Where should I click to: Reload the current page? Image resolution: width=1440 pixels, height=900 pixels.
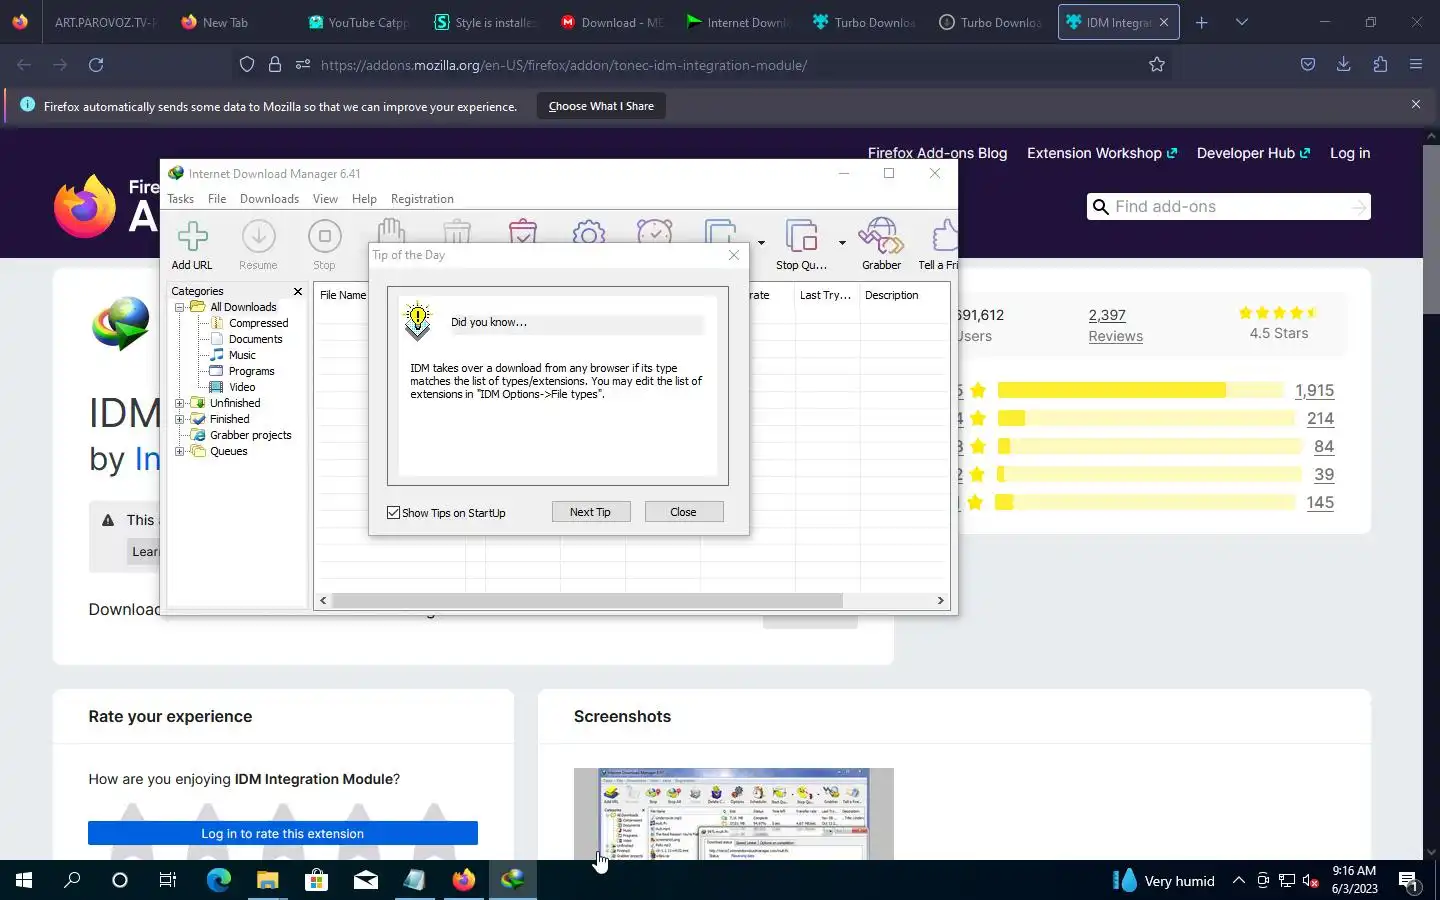[96, 65]
